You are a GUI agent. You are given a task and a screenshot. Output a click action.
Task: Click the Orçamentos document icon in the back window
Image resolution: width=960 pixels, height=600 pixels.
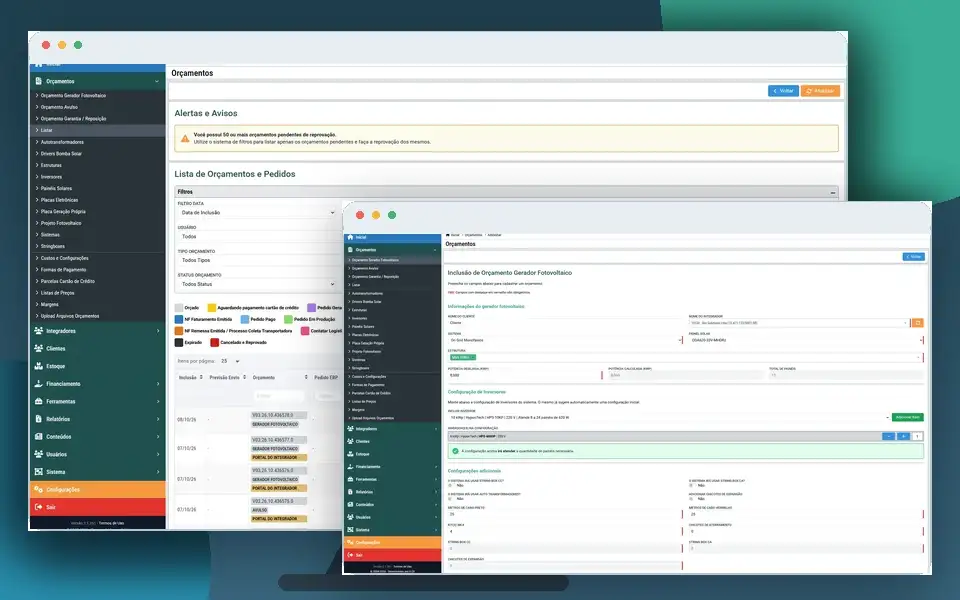(x=39, y=81)
